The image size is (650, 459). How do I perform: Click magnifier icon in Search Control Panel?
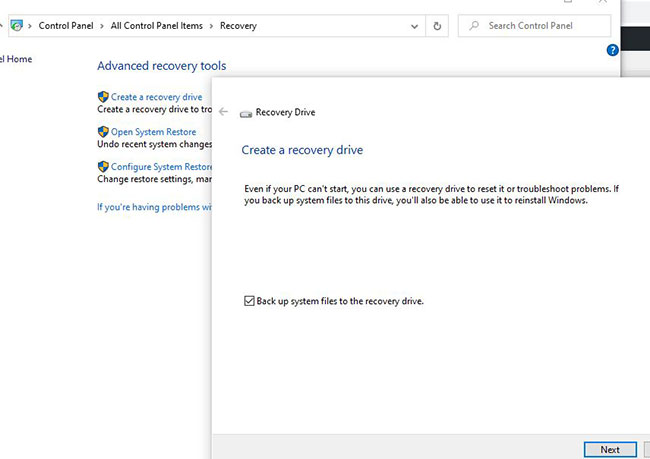click(474, 26)
